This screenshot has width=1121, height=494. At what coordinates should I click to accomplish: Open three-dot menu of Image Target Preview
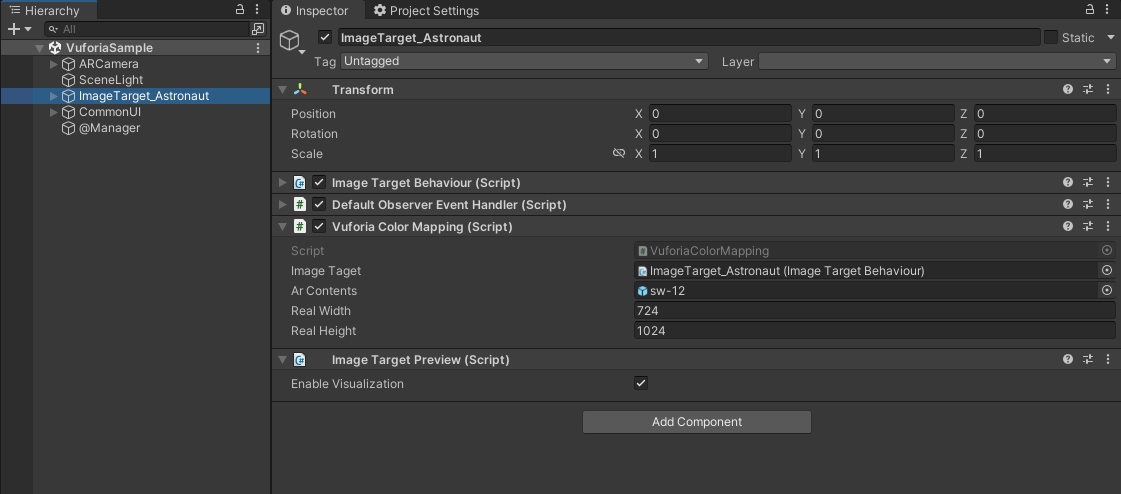click(1107, 360)
